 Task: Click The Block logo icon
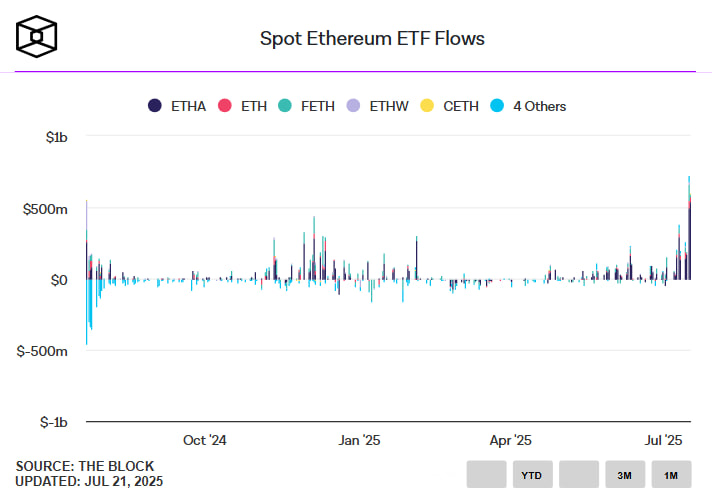tap(36, 36)
